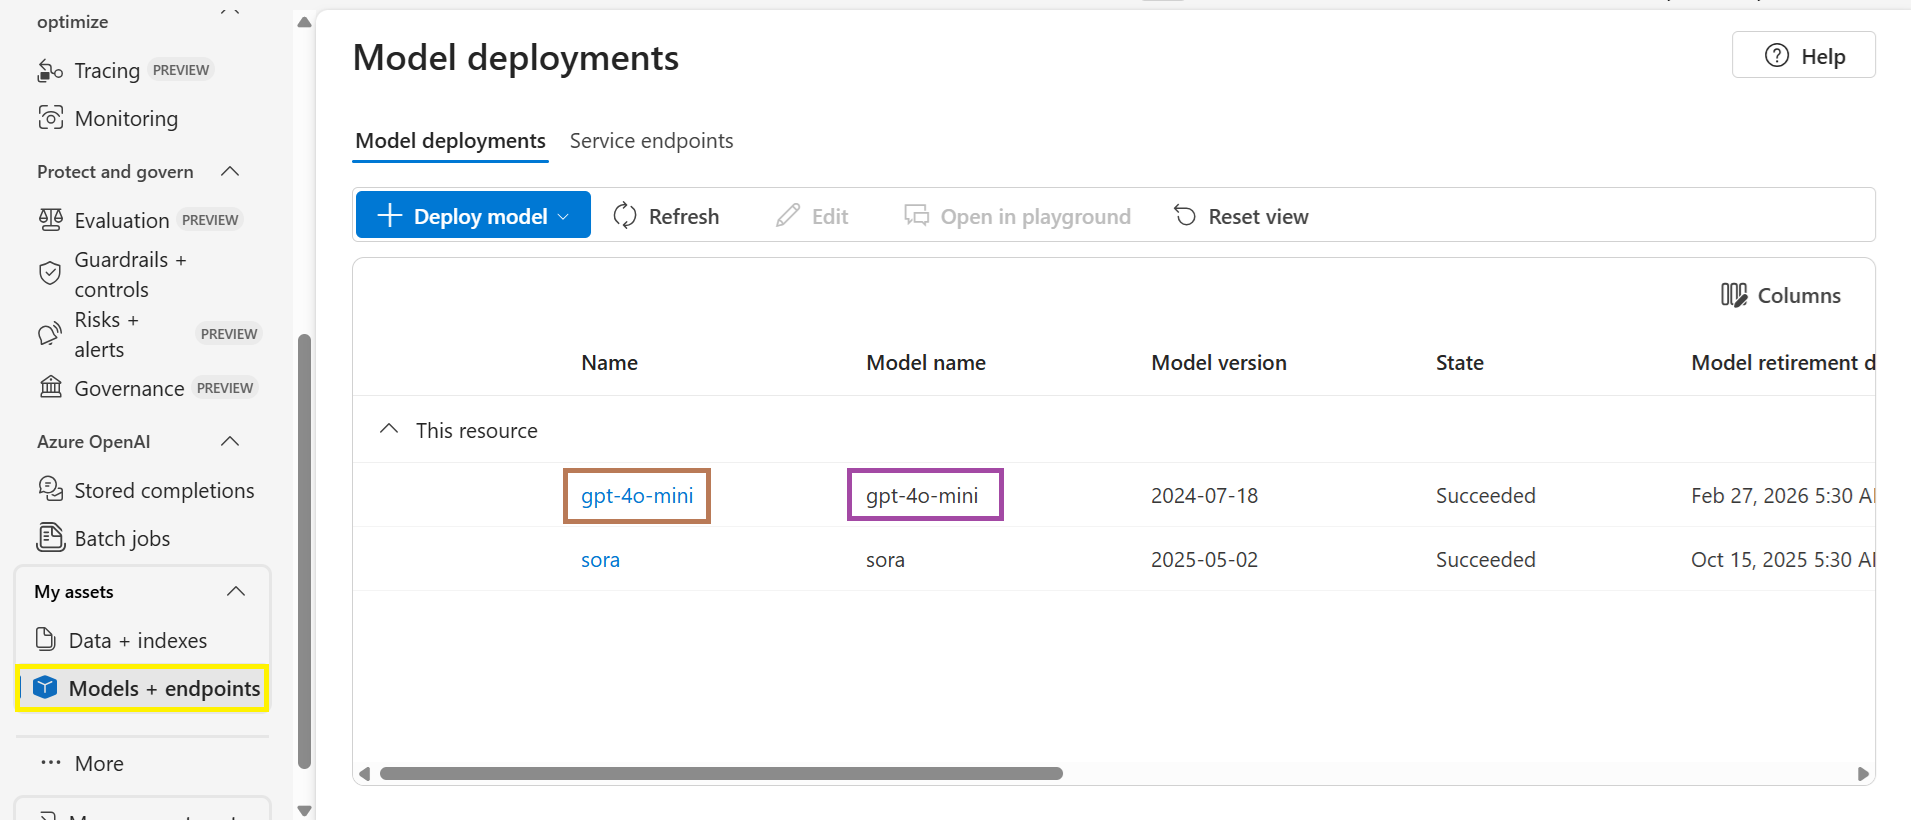This screenshot has height=820, width=1911.
Task: Click the Columns settings icon
Action: tap(1734, 295)
